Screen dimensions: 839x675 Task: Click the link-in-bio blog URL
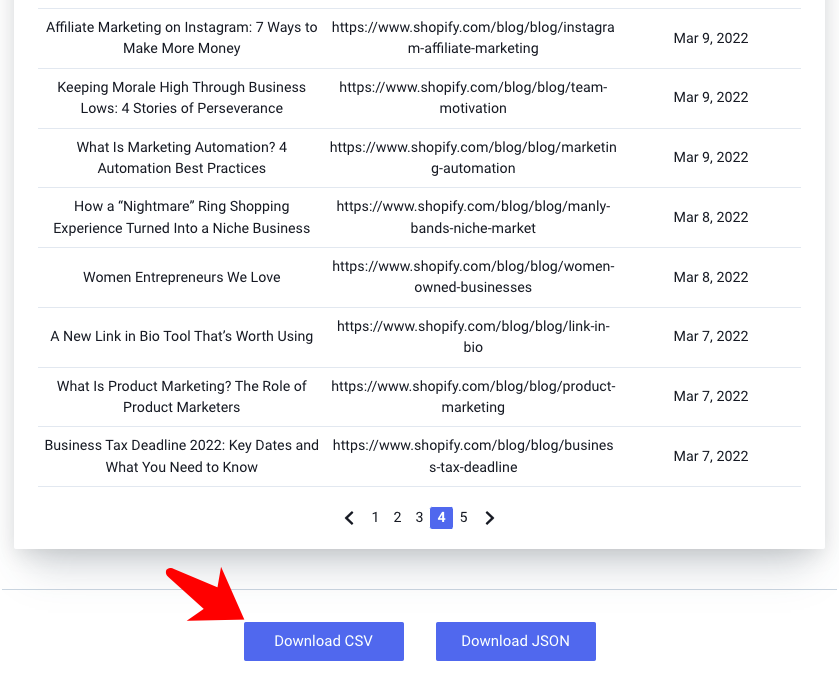click(473, 337)
